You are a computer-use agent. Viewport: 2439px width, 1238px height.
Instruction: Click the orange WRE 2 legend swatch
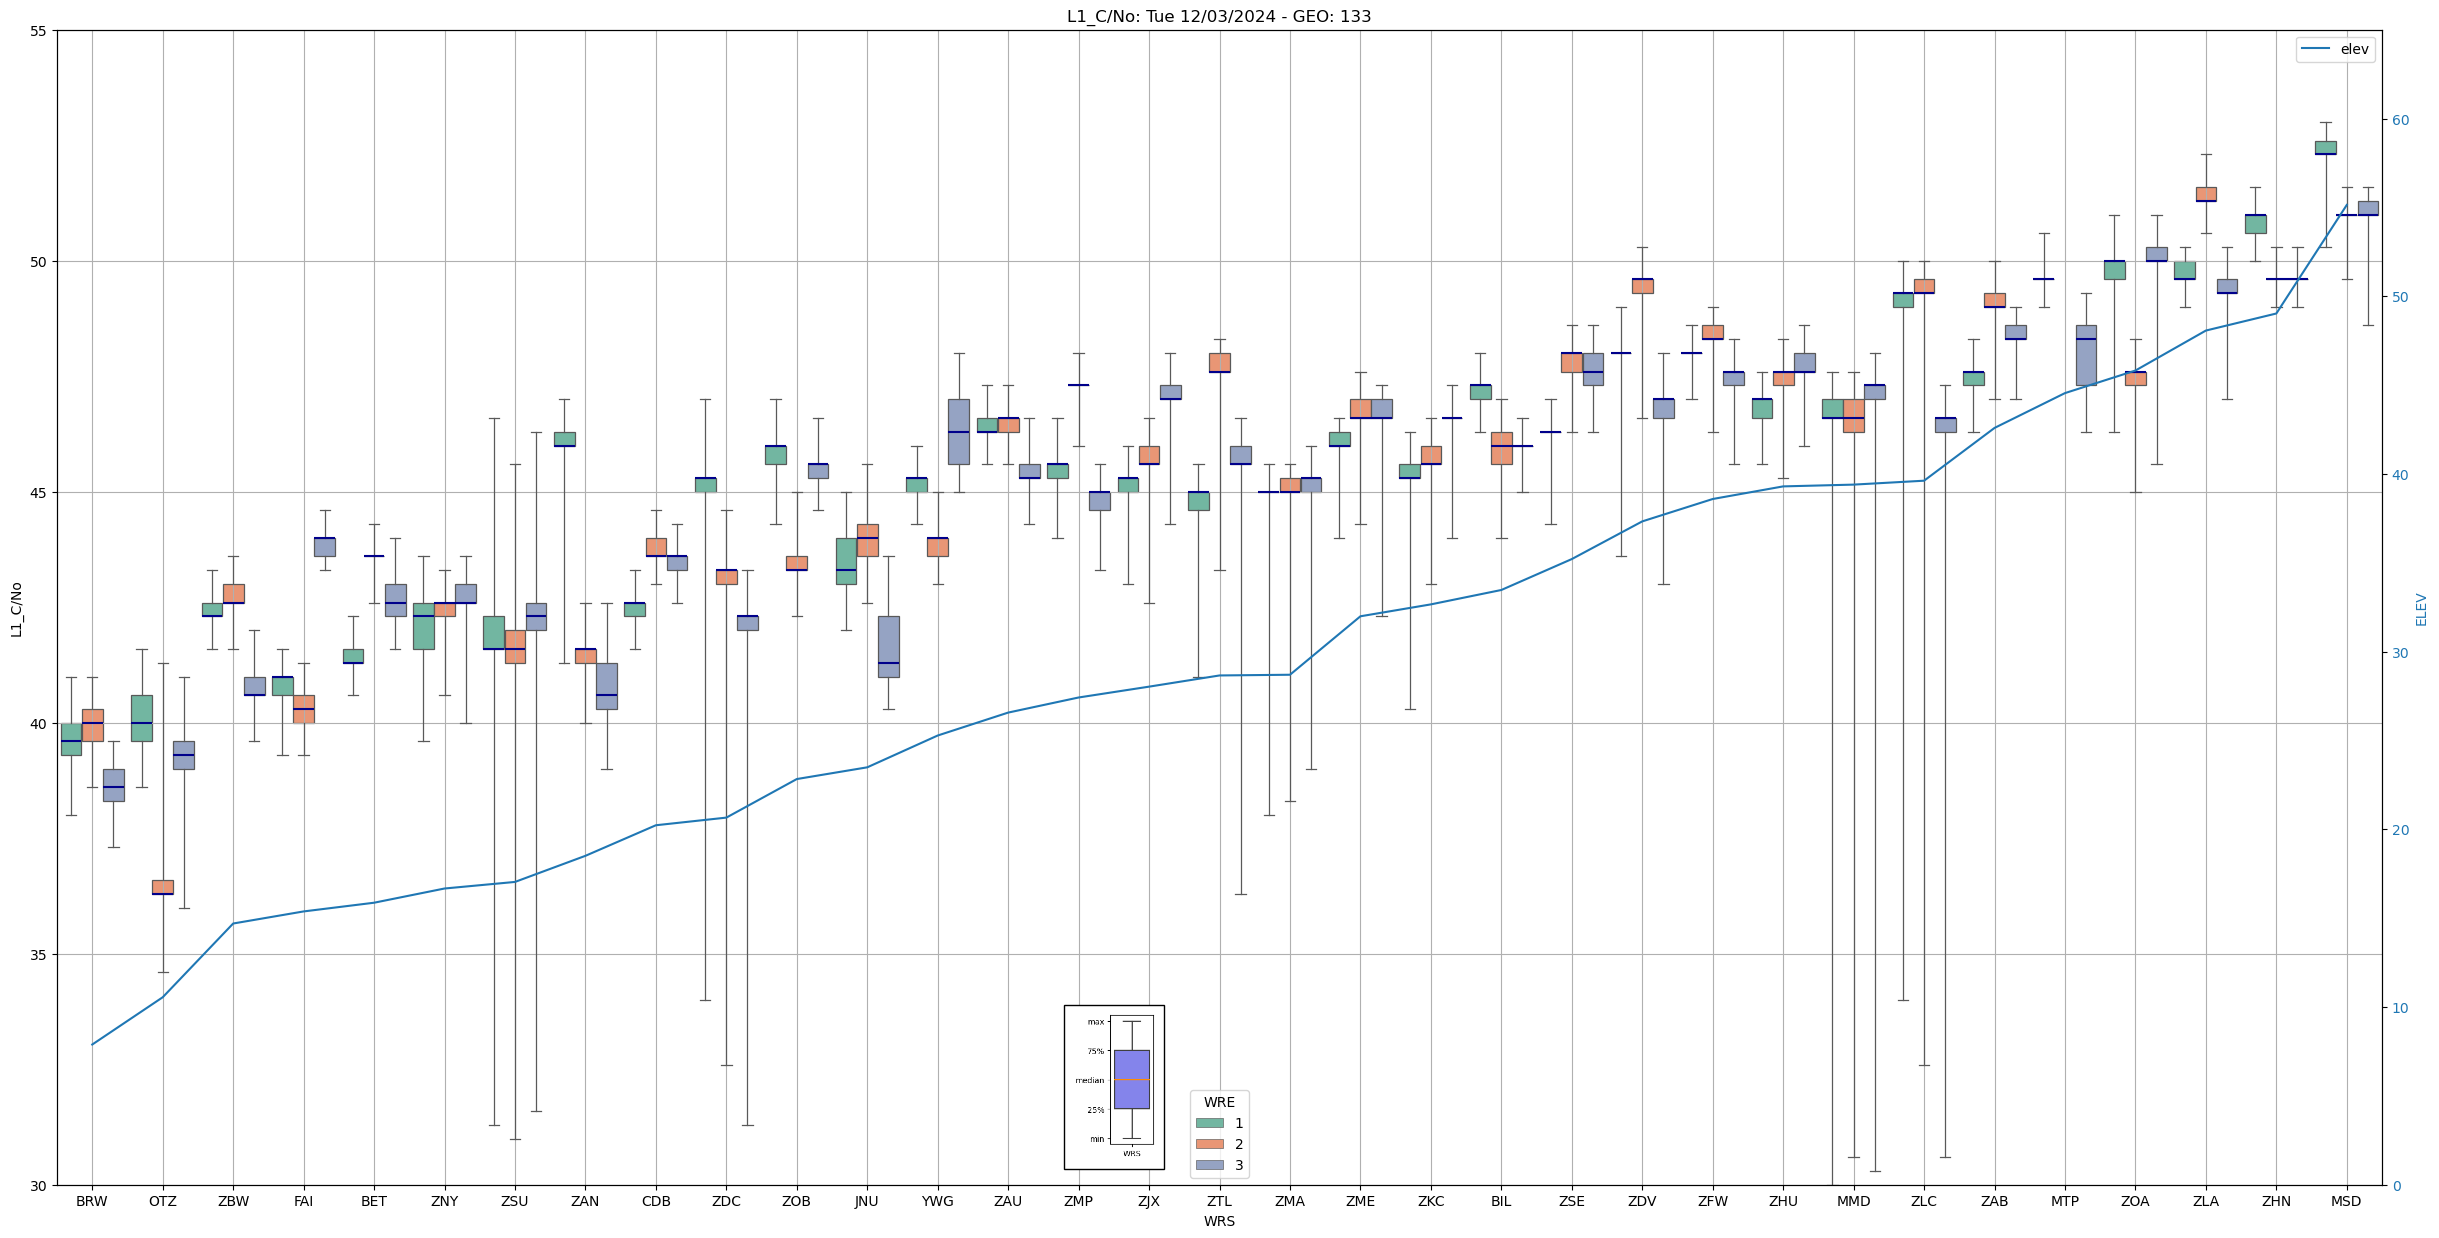[x=1209, y=1144]
